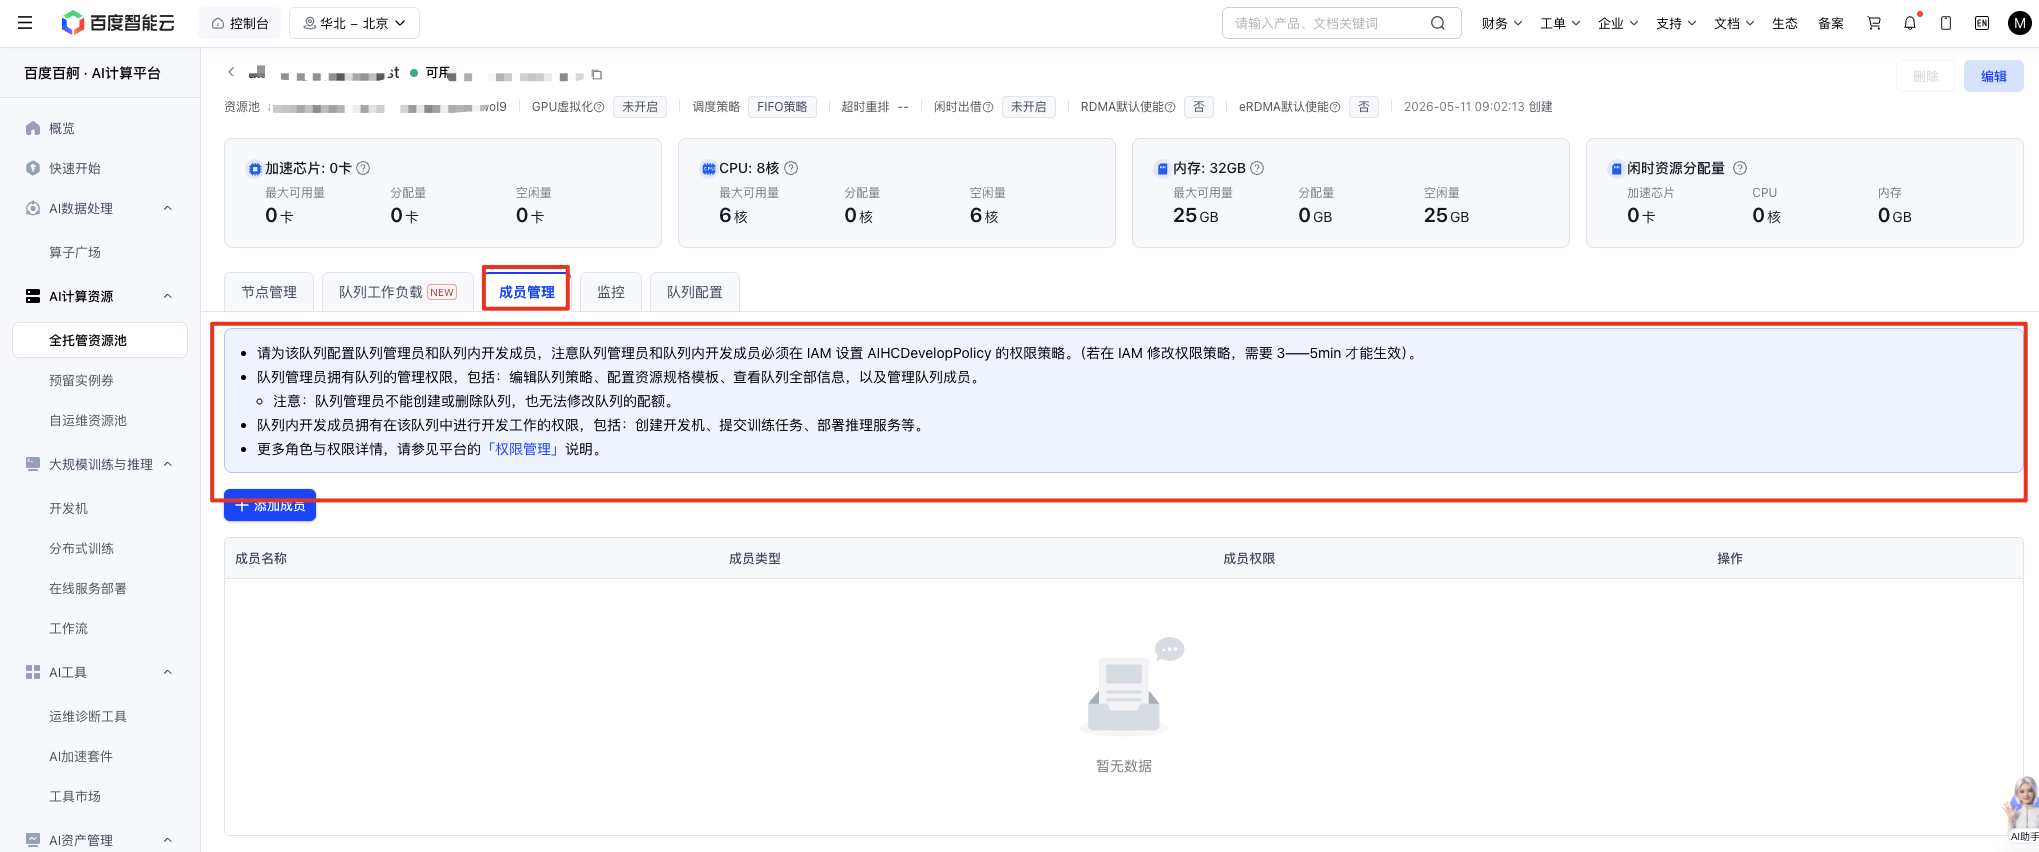2039x852 pixels.
Task: Click the mobile device icon in header
Action: click(1946, 23)
